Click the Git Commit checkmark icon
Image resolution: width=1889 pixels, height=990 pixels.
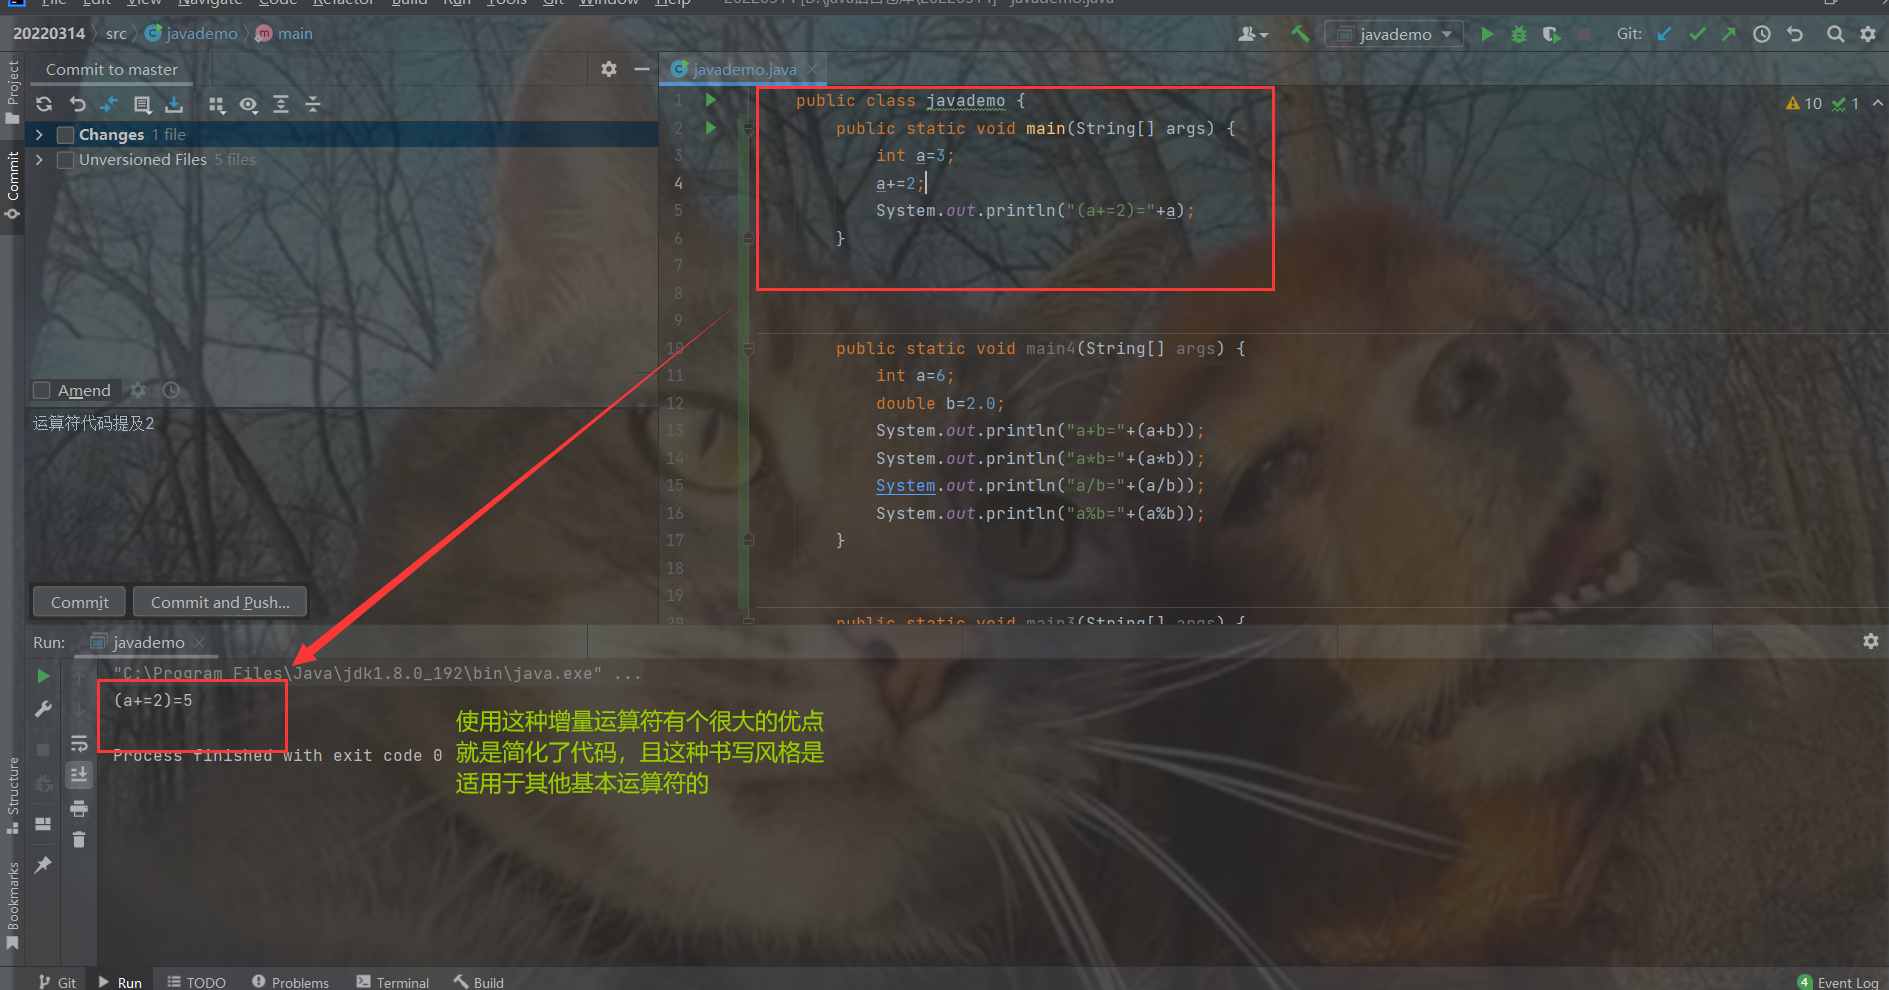1697,34
